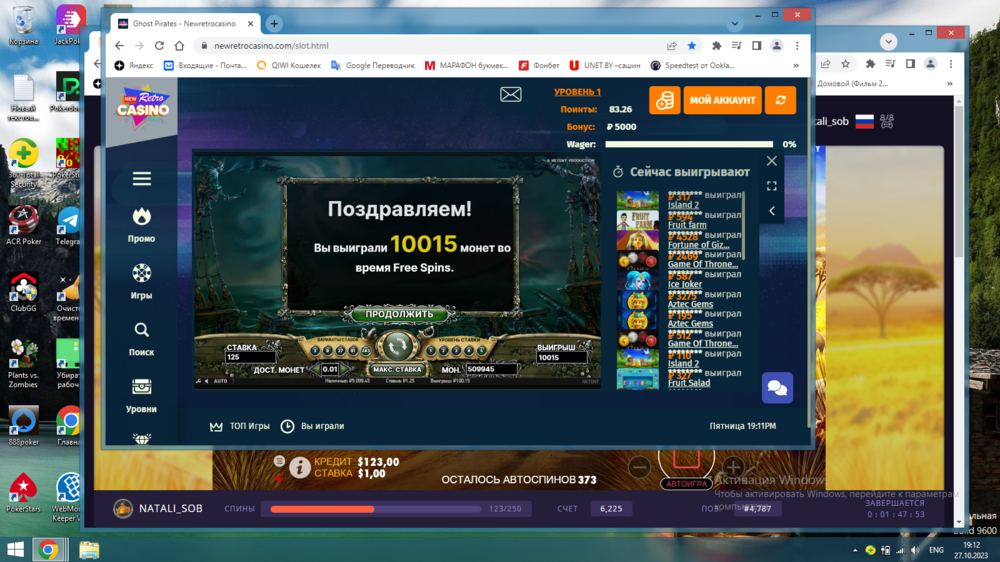Image resolution: width=1000 pixels, height=562 pixels.
Task: Open the hamburger menu in casino sidebar
Action: (x=141, y=179)
